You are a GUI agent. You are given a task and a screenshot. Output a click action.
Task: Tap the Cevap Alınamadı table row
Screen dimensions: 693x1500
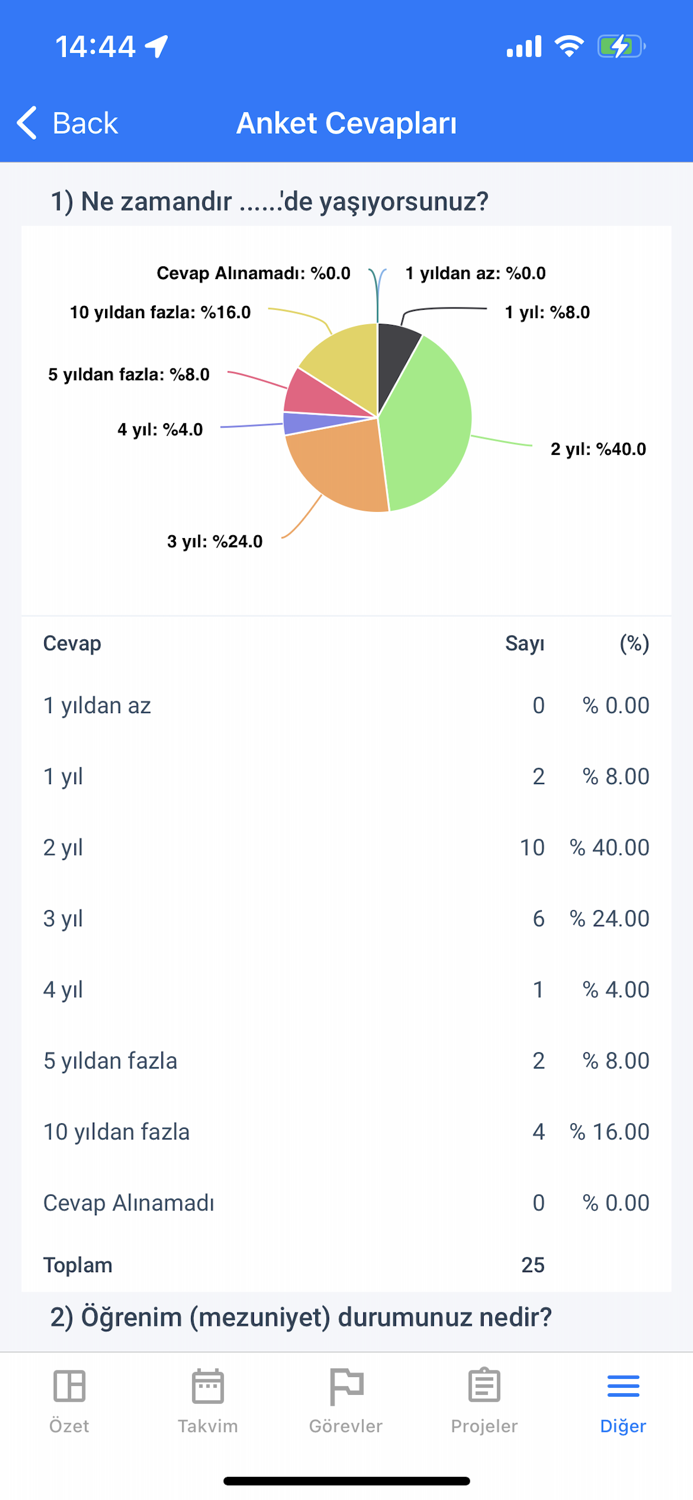pos(346,1203)
